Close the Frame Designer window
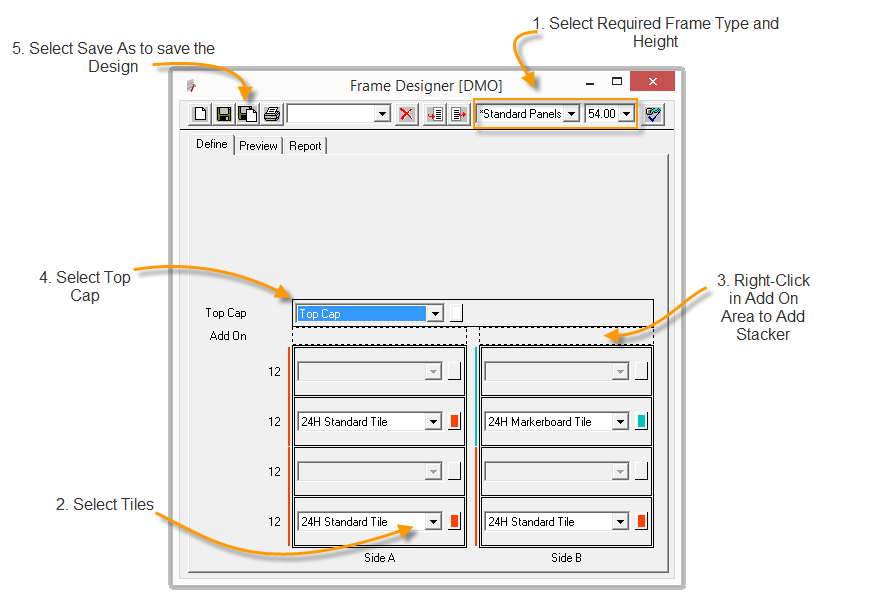Viewport: 889px width, 610px height. 653,82
